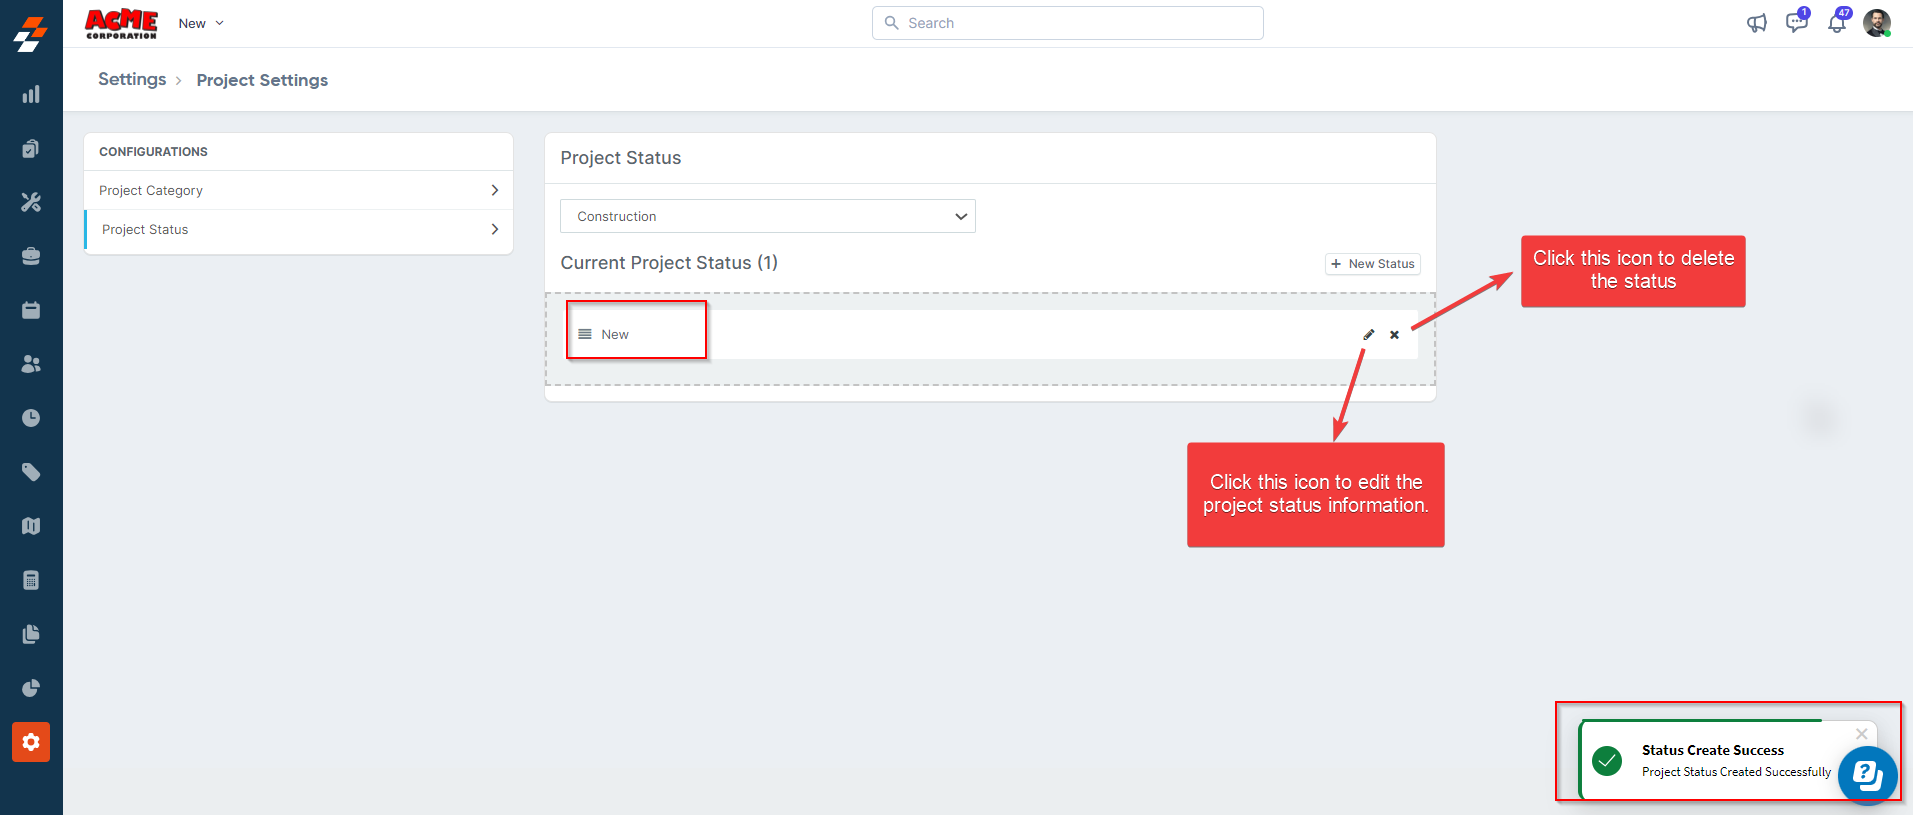Screen dimensions: 1913x815
Task: Click the app logo atop the sidebar
Action: 31,33
